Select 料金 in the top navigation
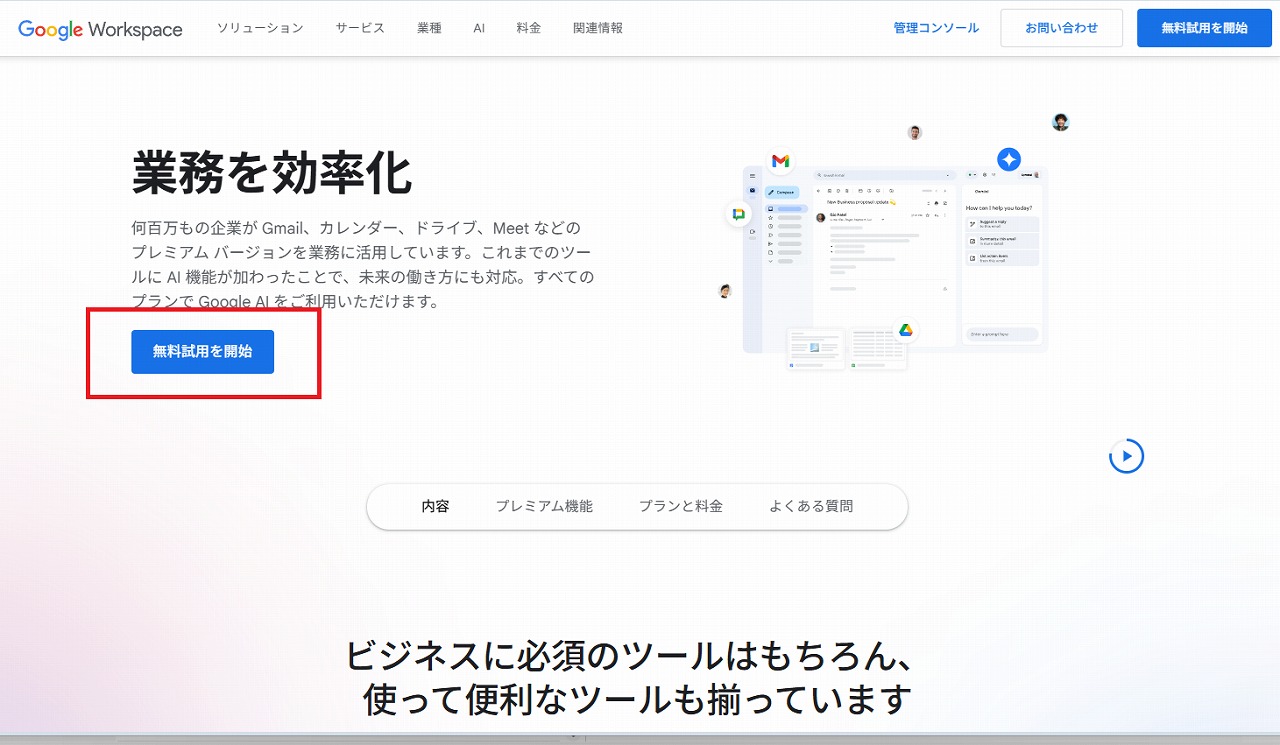This screenshot has width=1280, height=745. [529, 28]
